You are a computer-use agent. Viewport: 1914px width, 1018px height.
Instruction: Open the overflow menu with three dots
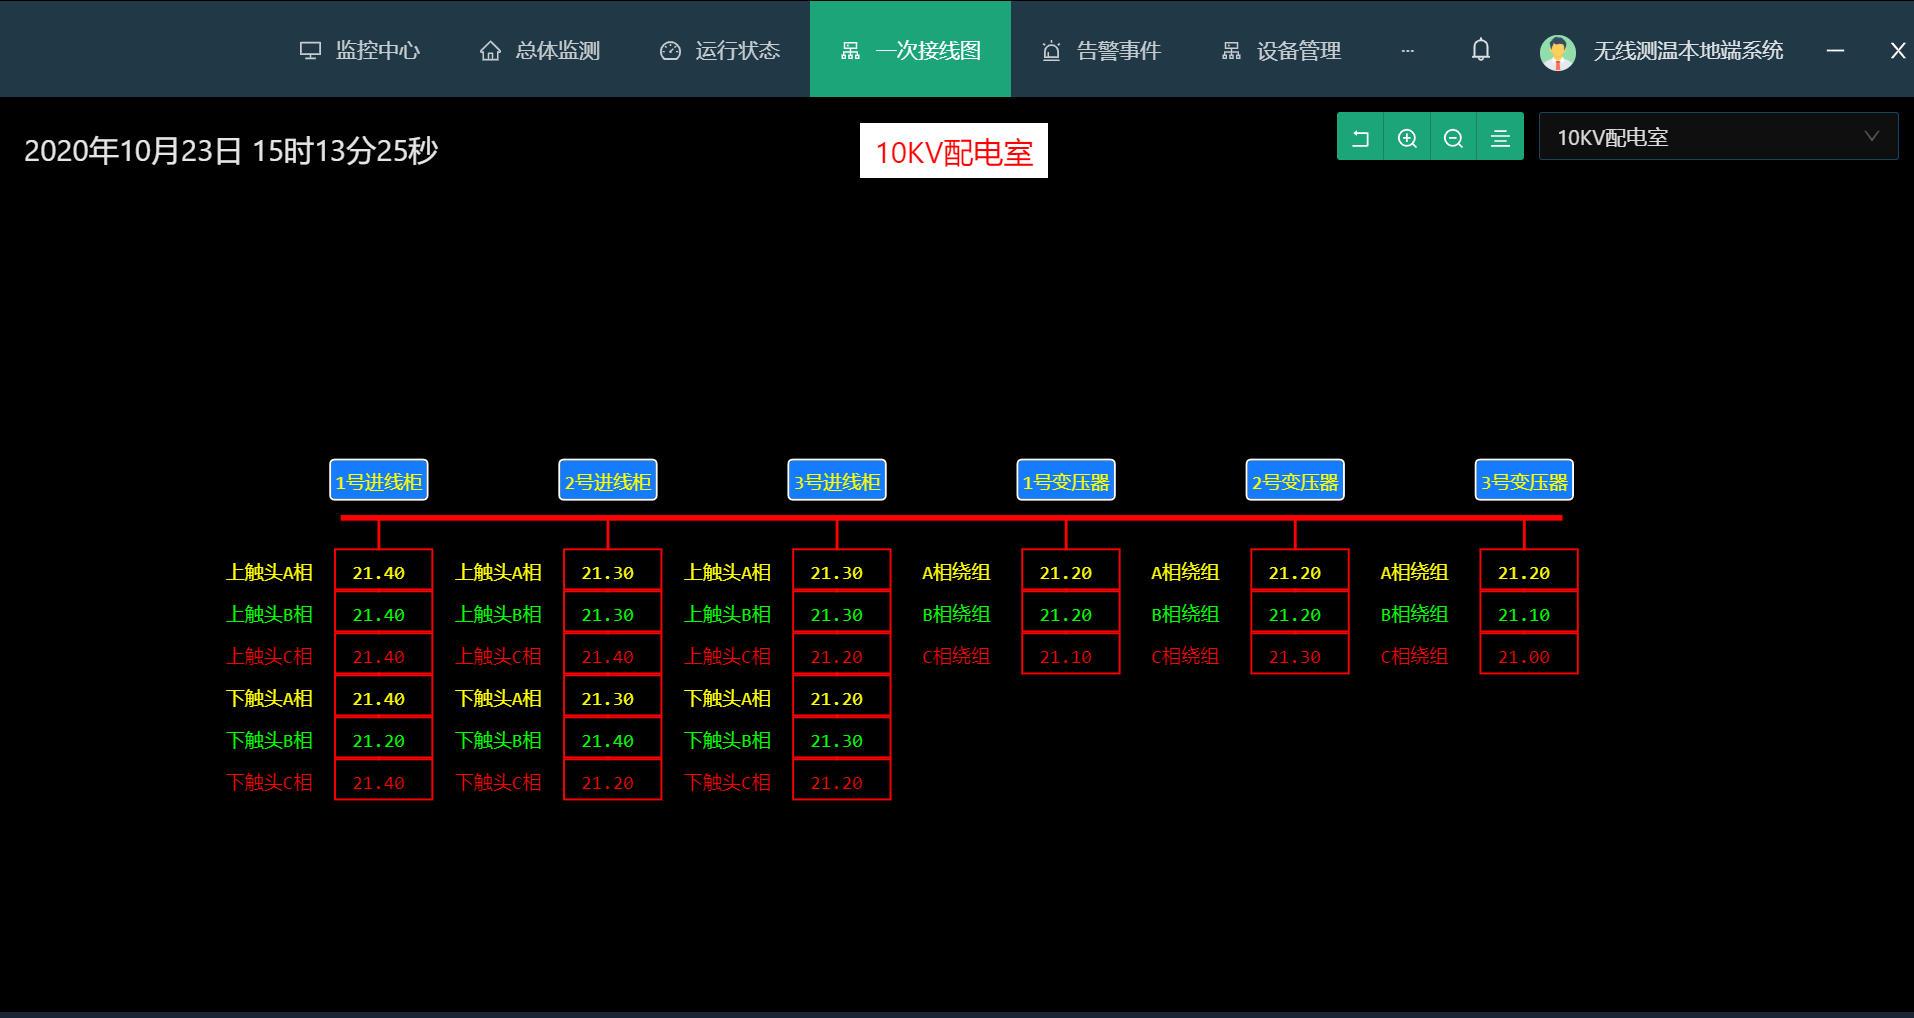tap(1408, 50)
